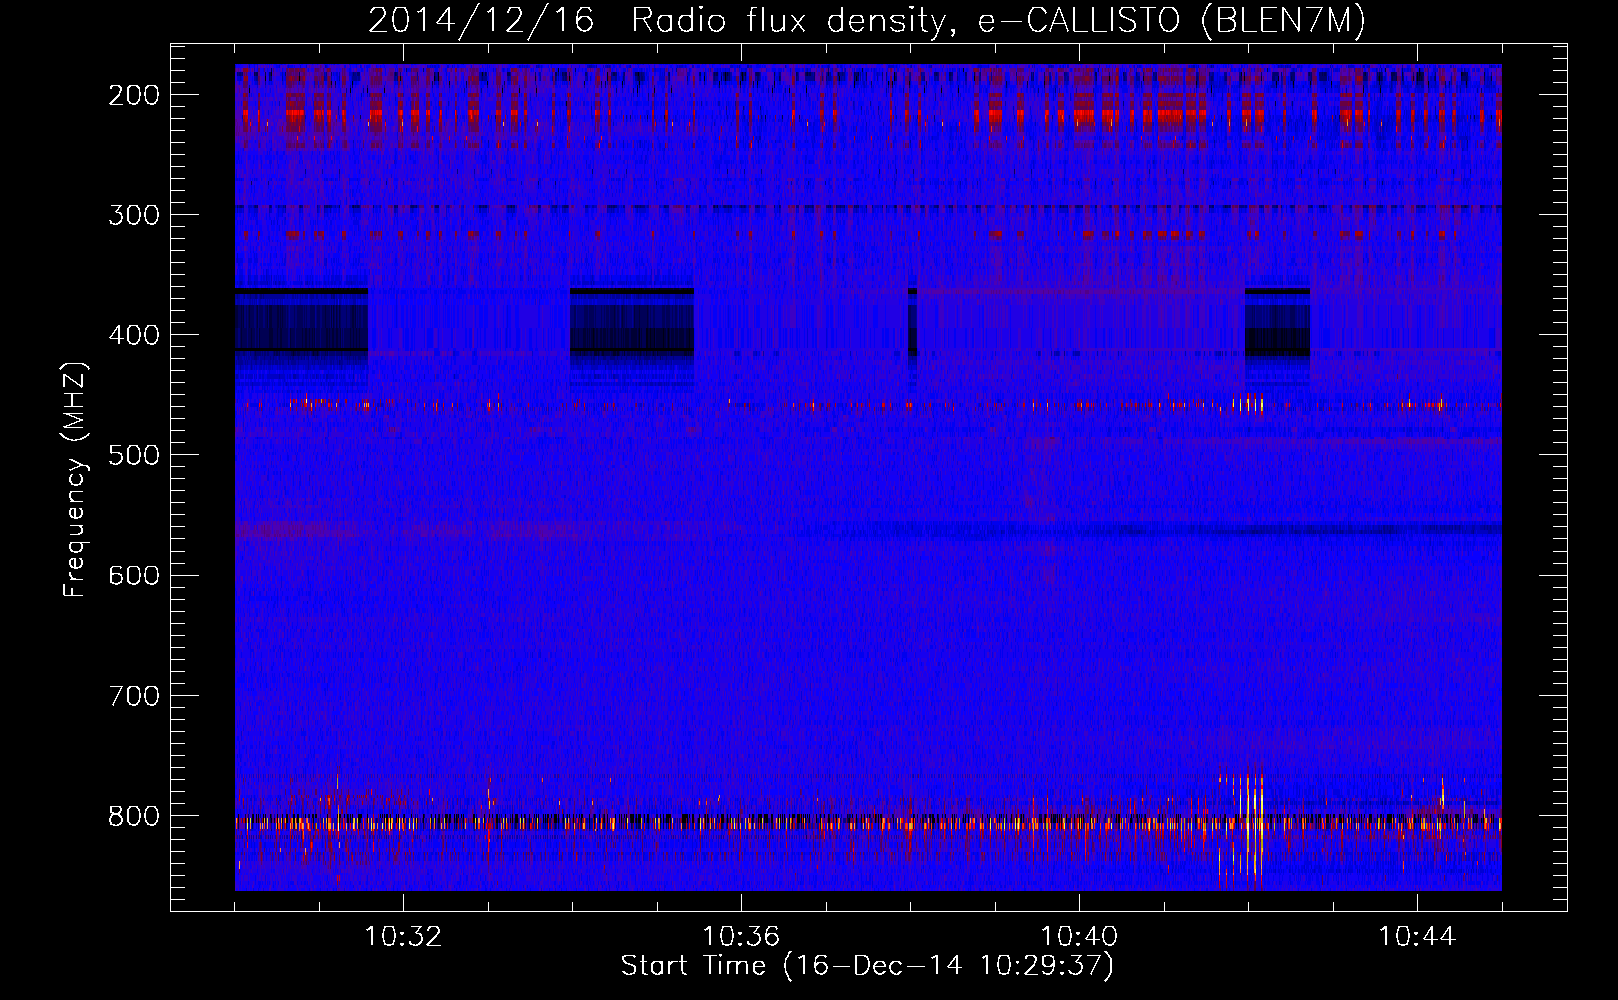Image resolution: width=1618 pixels, height=1000 pixels.
Task: Click the 800 frequency tick label
Action: point(133,815)
